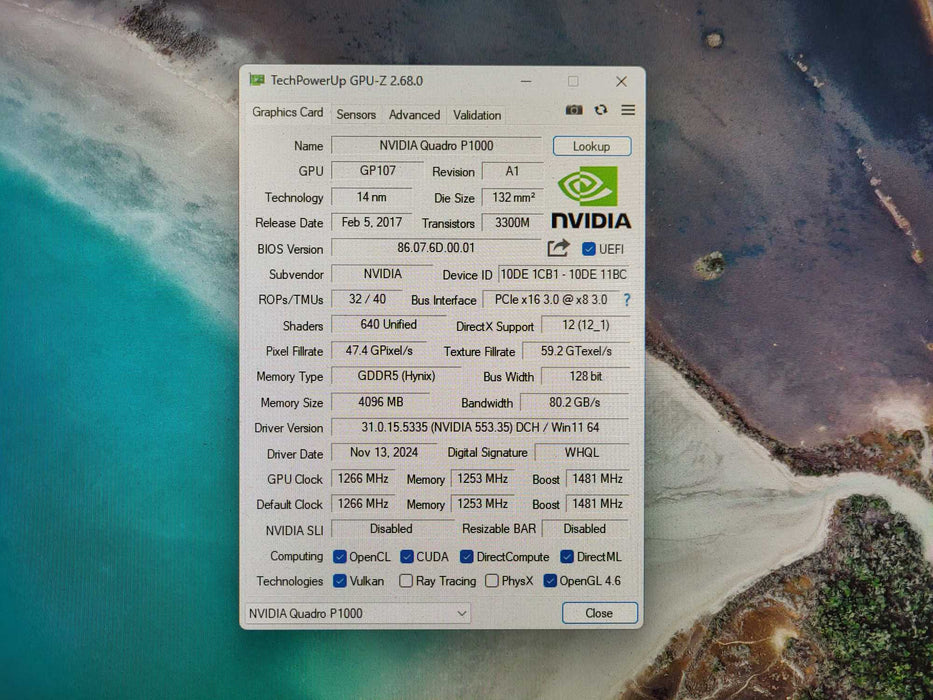
Task: Open the hamburger menu icon
Action: [627, 110]
